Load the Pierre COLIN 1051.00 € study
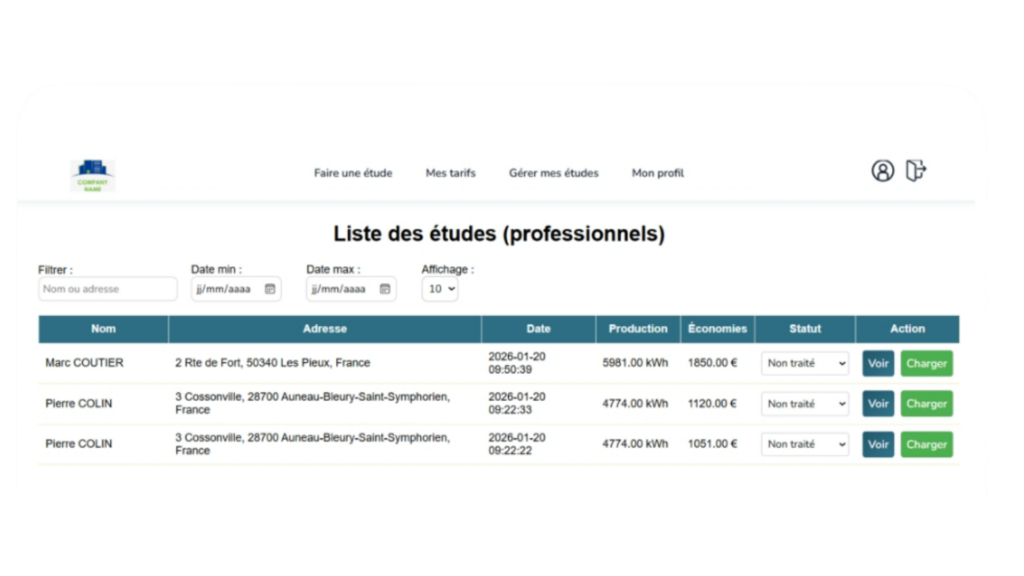1024x576 pixels. (926, 444)
